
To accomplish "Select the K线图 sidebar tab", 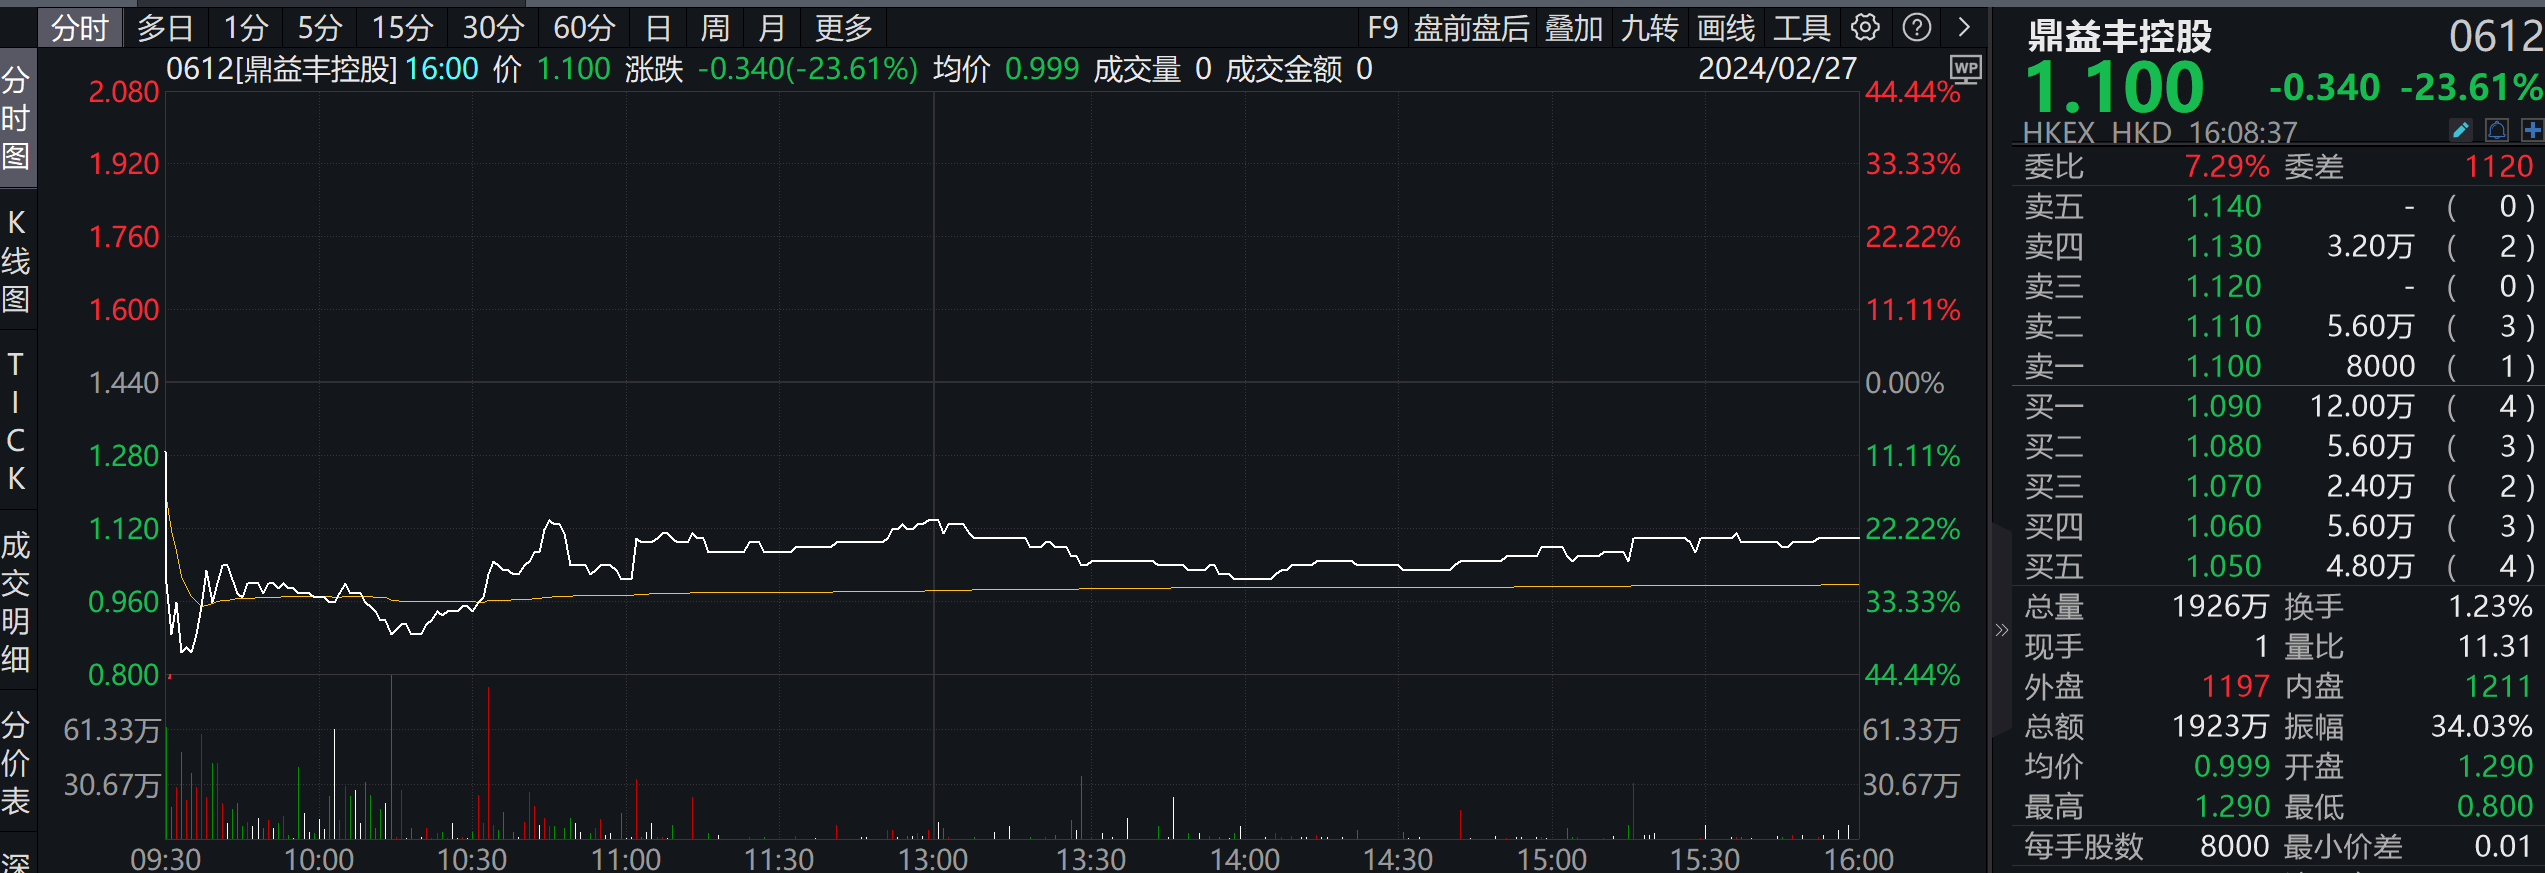I will pyautogui.click(x=16, y=261).
